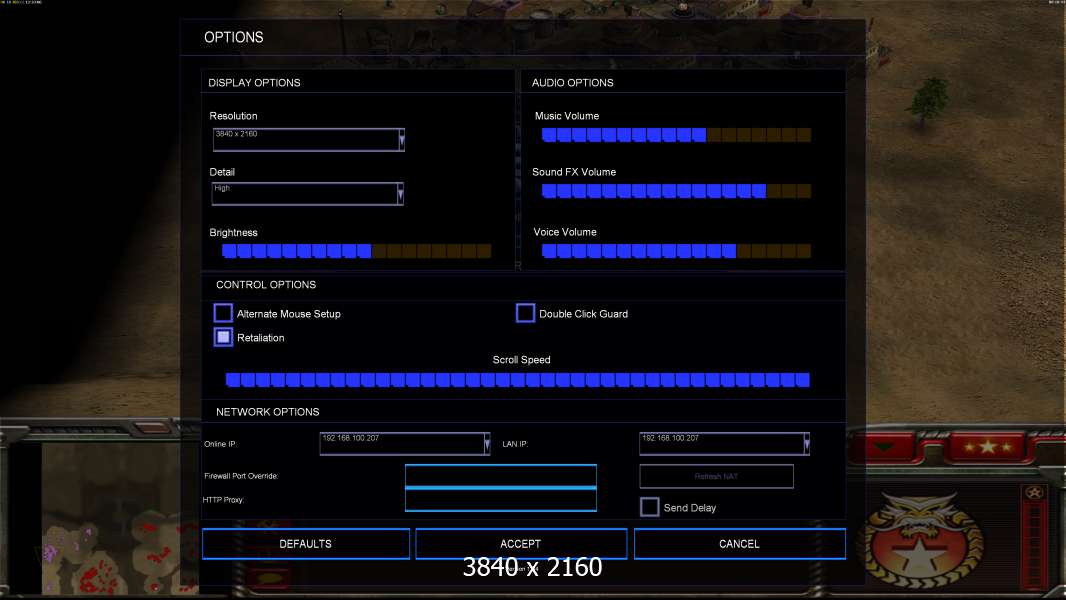Expand the Online IP dropdown
The image size is (1066, 600).
pyautogui.click(x=487, y=444)
